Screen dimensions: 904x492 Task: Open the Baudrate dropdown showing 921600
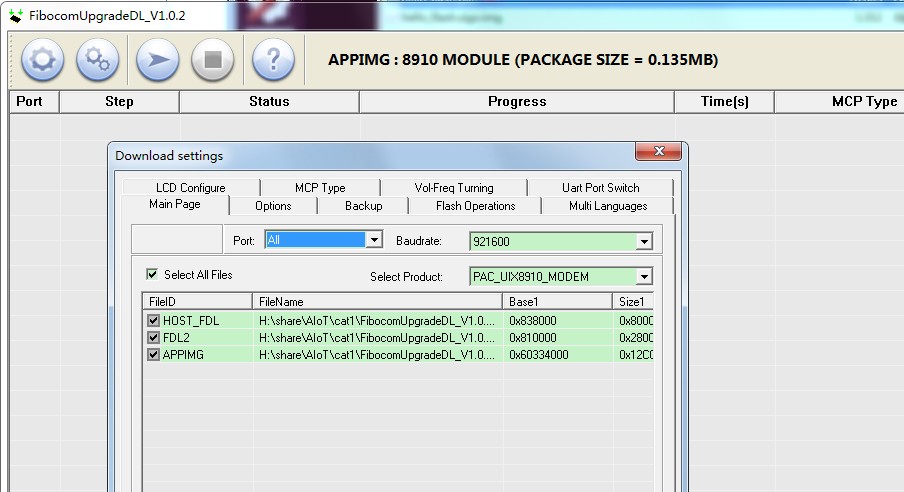pos(644,242)
